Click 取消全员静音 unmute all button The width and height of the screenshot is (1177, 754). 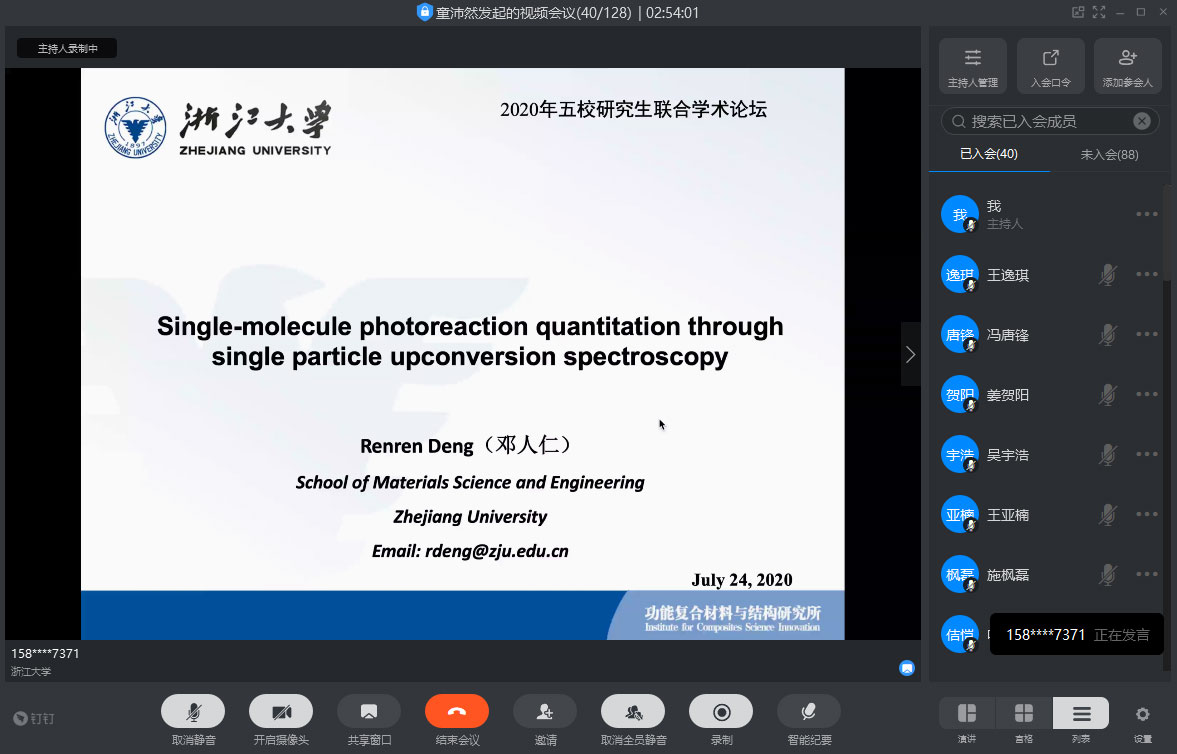tap(632, 711)
